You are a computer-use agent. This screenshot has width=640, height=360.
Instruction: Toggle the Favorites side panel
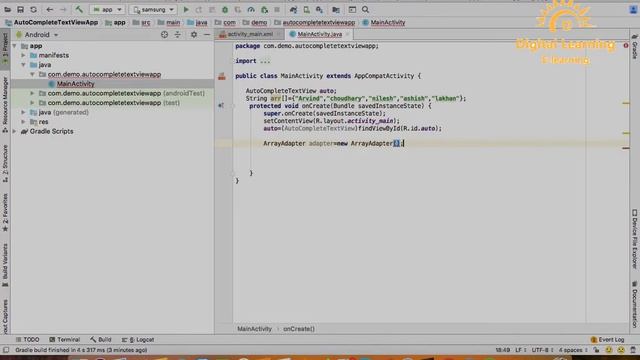5,212
